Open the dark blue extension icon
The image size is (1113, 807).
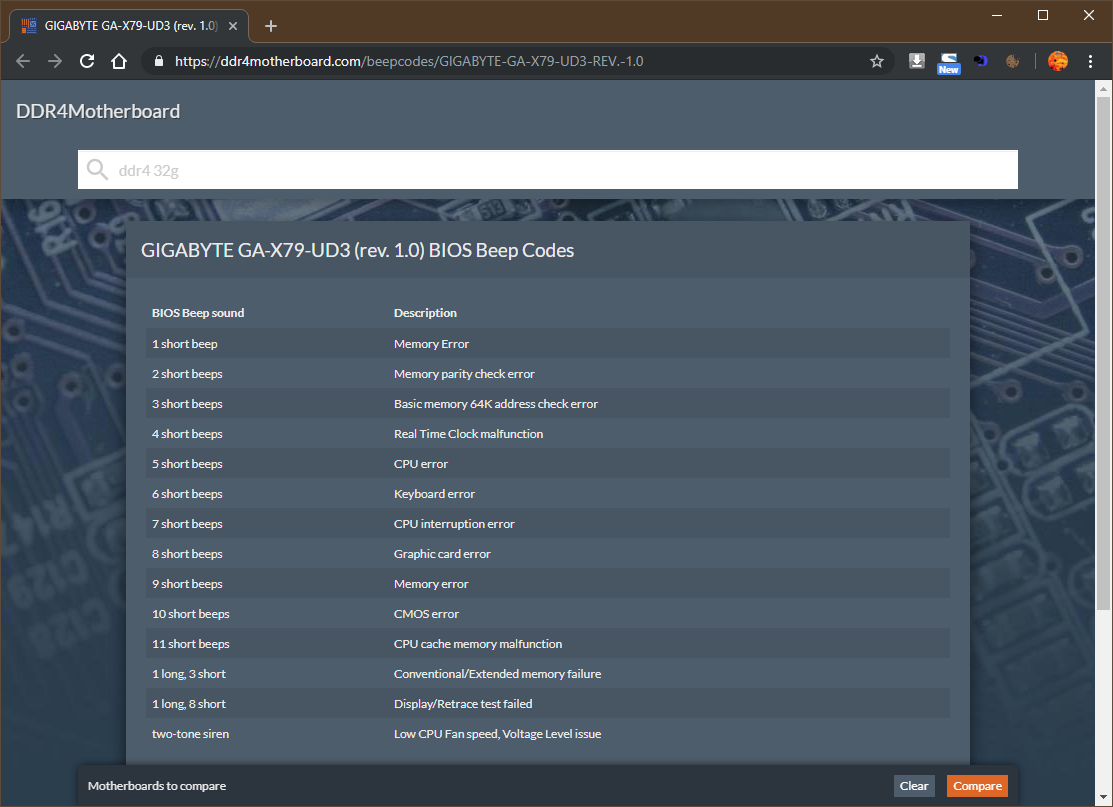(980, 61)
